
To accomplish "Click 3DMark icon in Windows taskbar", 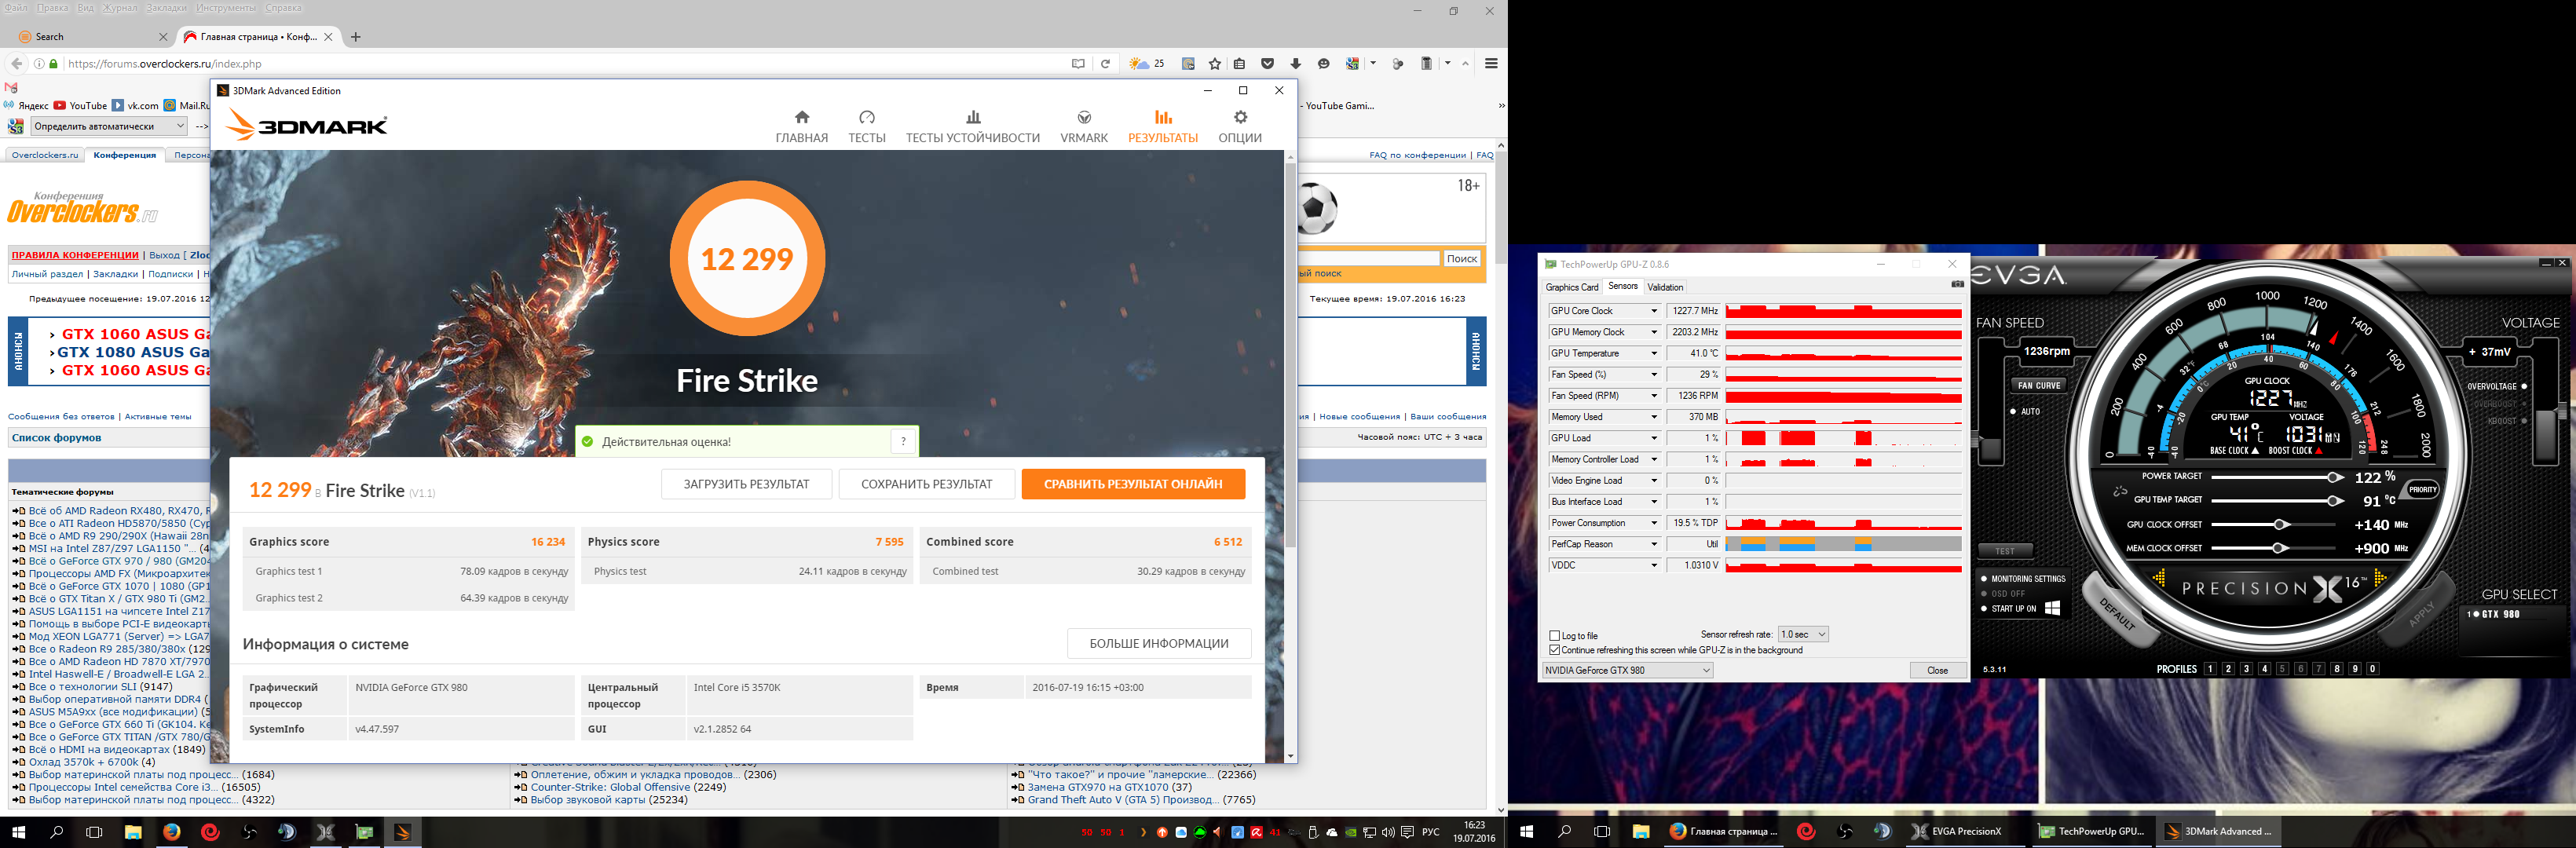I will point(402,831).
